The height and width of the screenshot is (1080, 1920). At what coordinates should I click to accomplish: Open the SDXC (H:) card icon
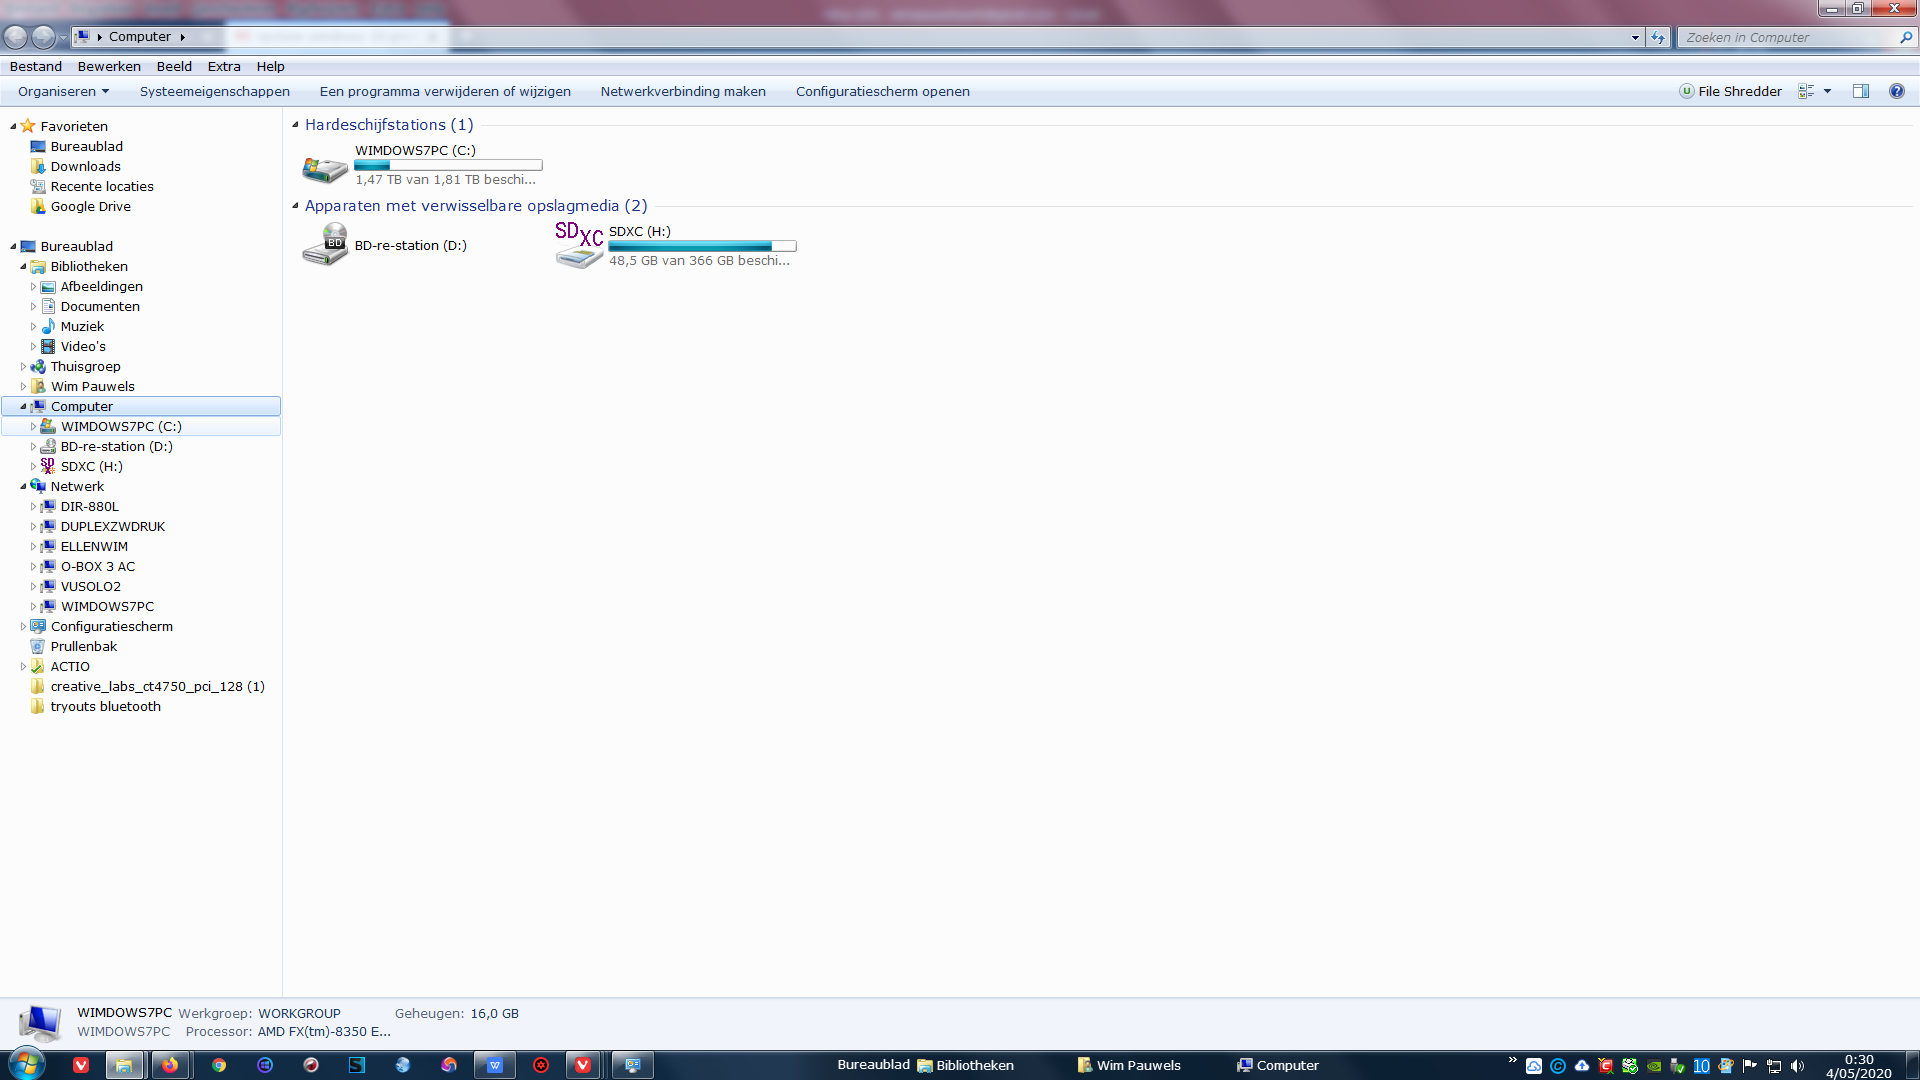[x=579, y=245]
